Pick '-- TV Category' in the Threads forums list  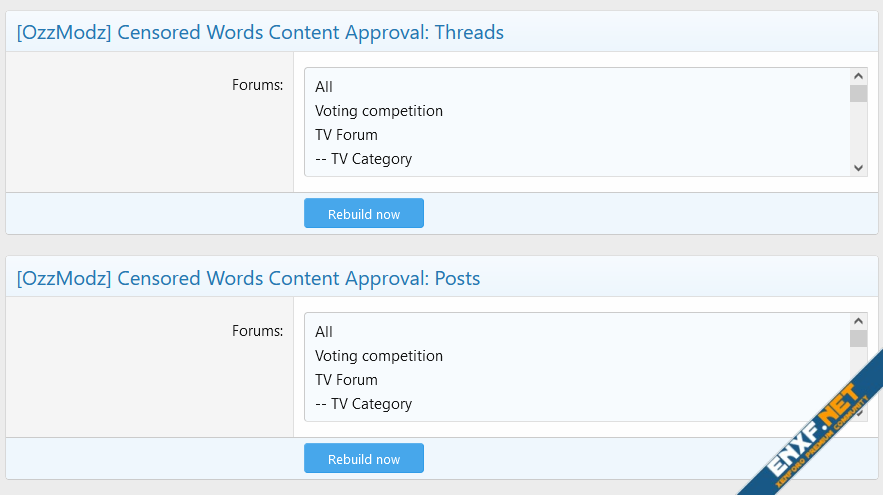[x=363, y=159]
